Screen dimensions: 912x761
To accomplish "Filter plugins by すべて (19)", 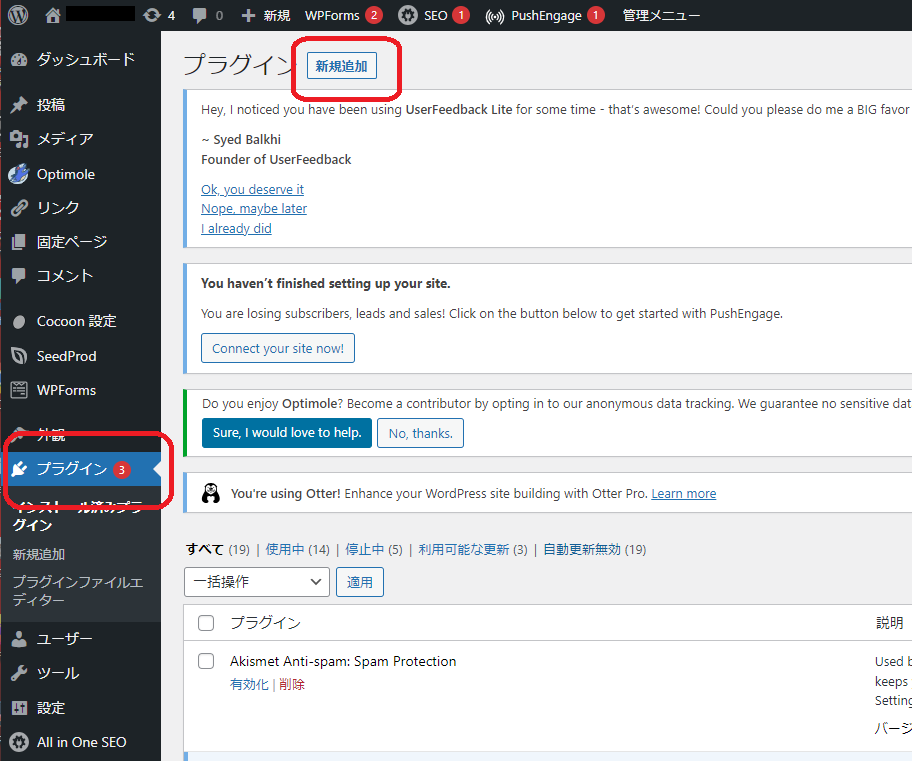I will 218,549.
